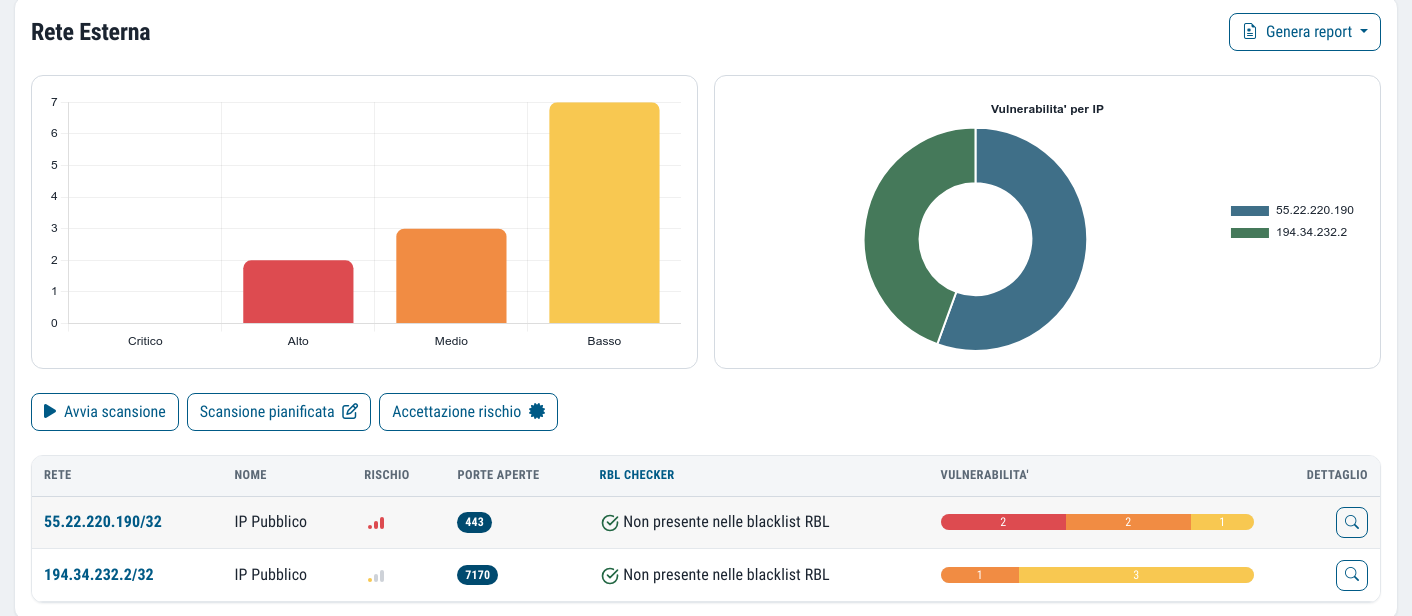
Task: Open Accettazione rischio
Action: point(468,412)
